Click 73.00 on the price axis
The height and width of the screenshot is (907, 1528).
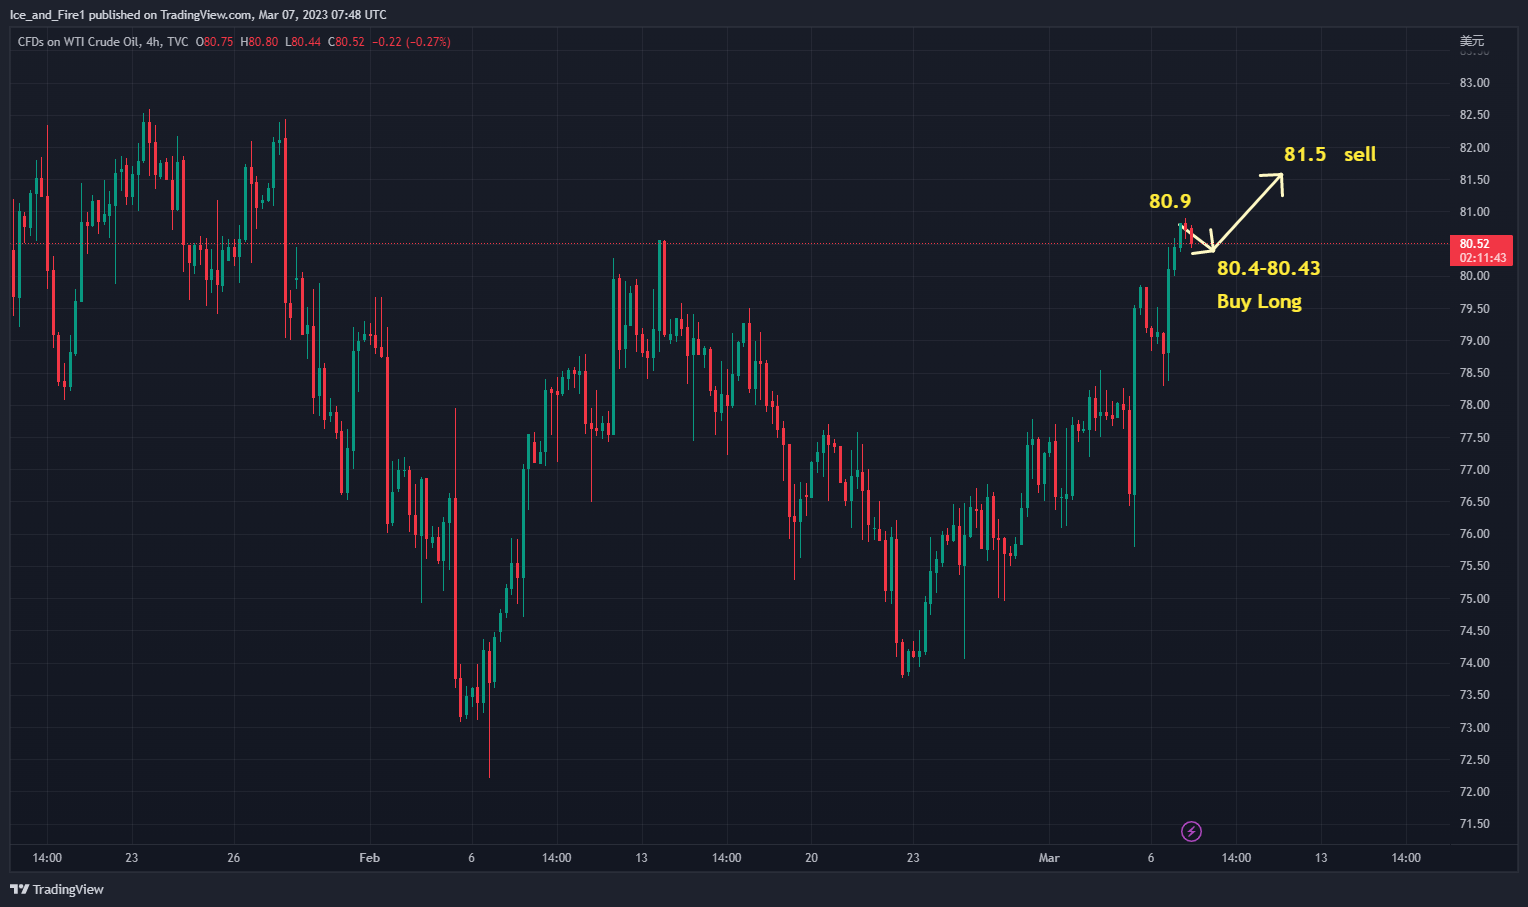click(x=1474, y=728)
